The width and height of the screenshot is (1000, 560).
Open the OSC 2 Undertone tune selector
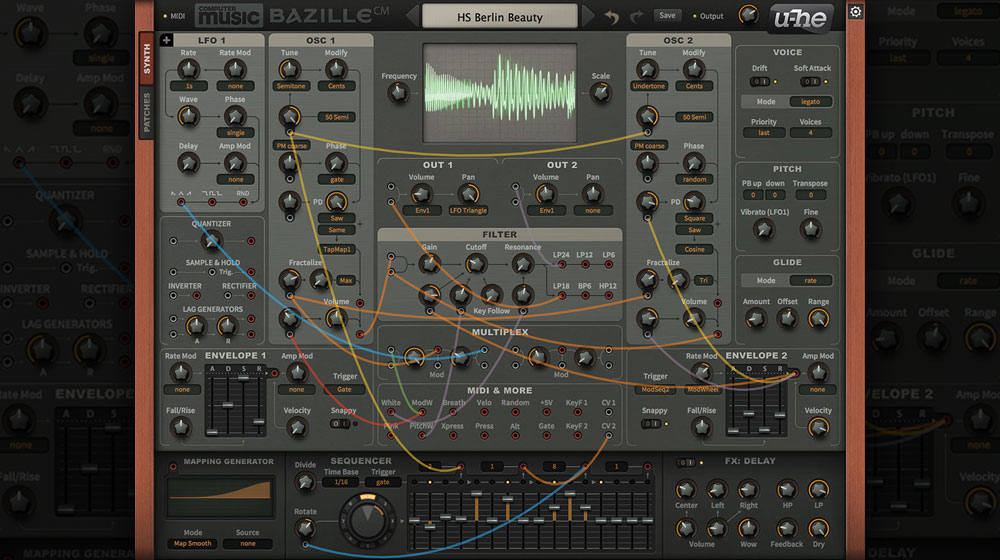coord(649,86)
